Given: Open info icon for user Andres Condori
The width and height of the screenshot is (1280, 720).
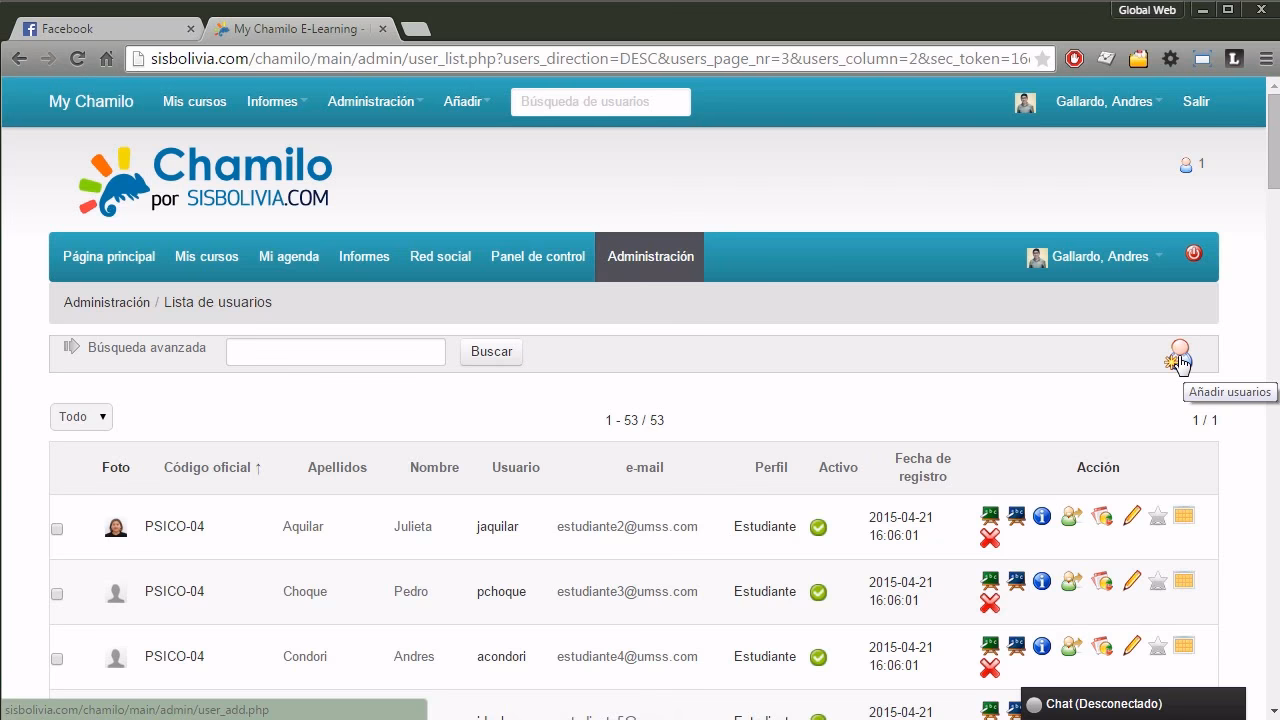Looking at the screenshot, I should (x=1042, y=646).
